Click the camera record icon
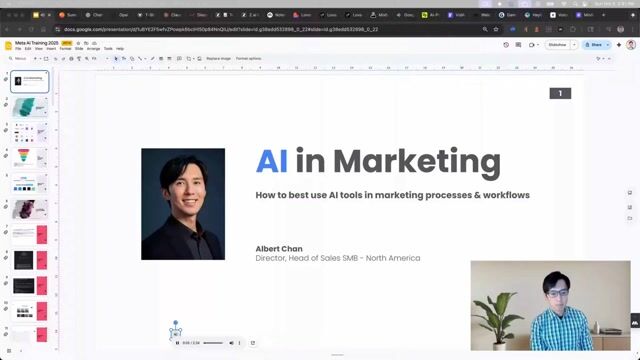This screenshot has height=360, width=640. tap(531, 45)
